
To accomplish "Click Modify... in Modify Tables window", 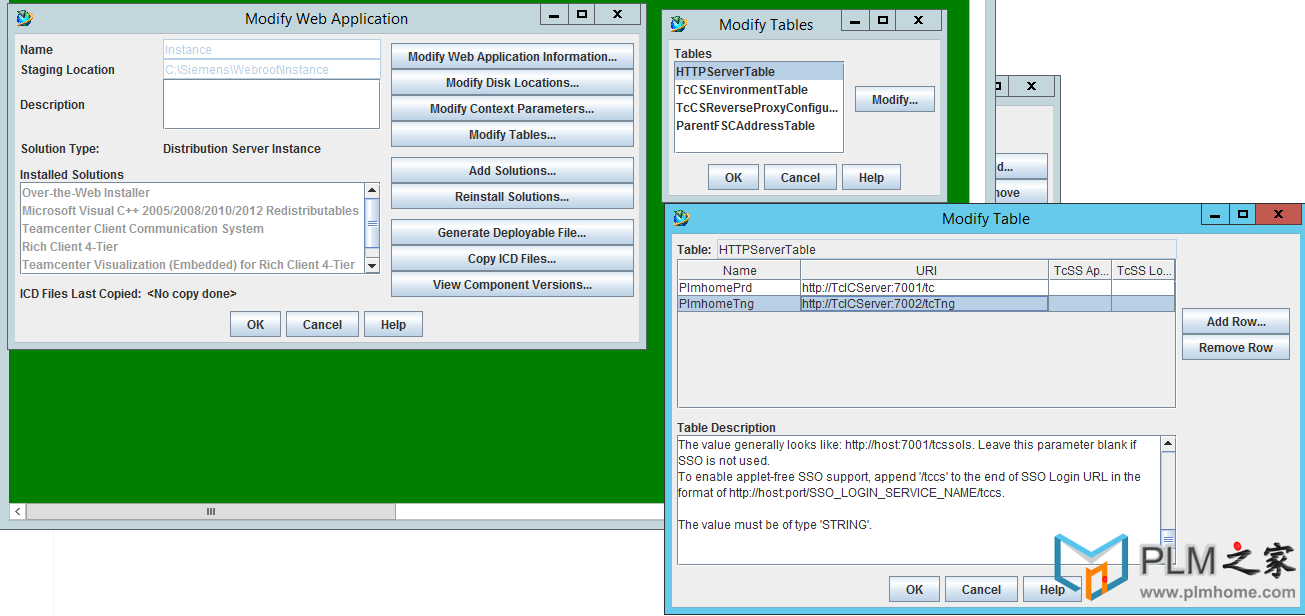I will point(895,100).
